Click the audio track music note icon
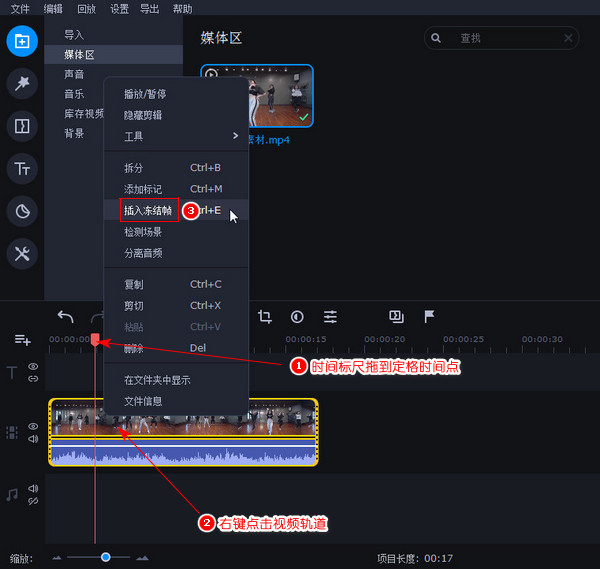This screenshot has width=600, height=569. point(12,494)
